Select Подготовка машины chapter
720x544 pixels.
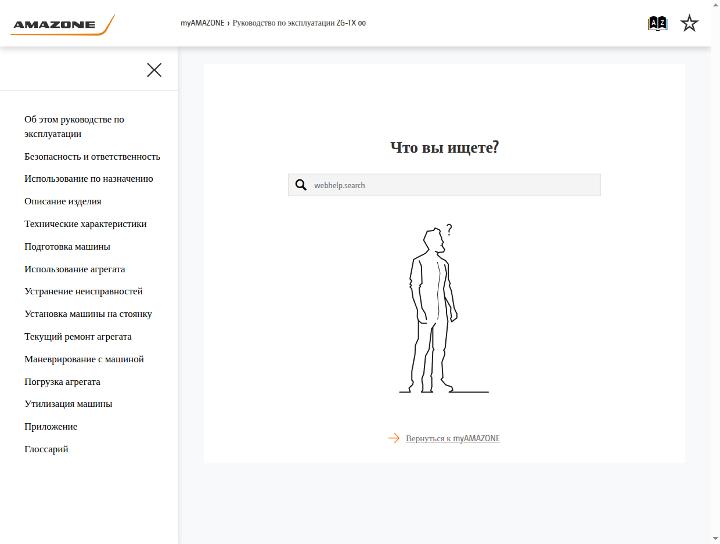point(68,247)
